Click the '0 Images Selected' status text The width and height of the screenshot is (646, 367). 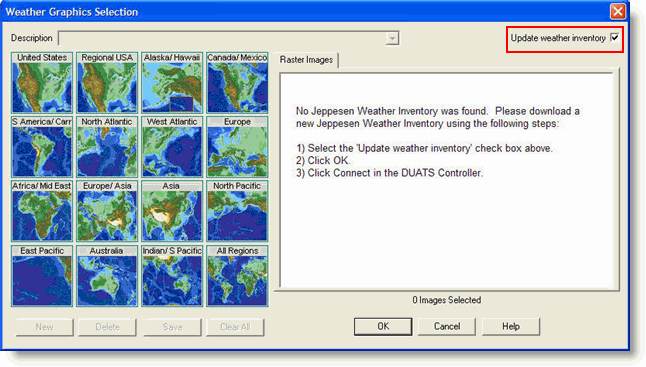point(447,300)
